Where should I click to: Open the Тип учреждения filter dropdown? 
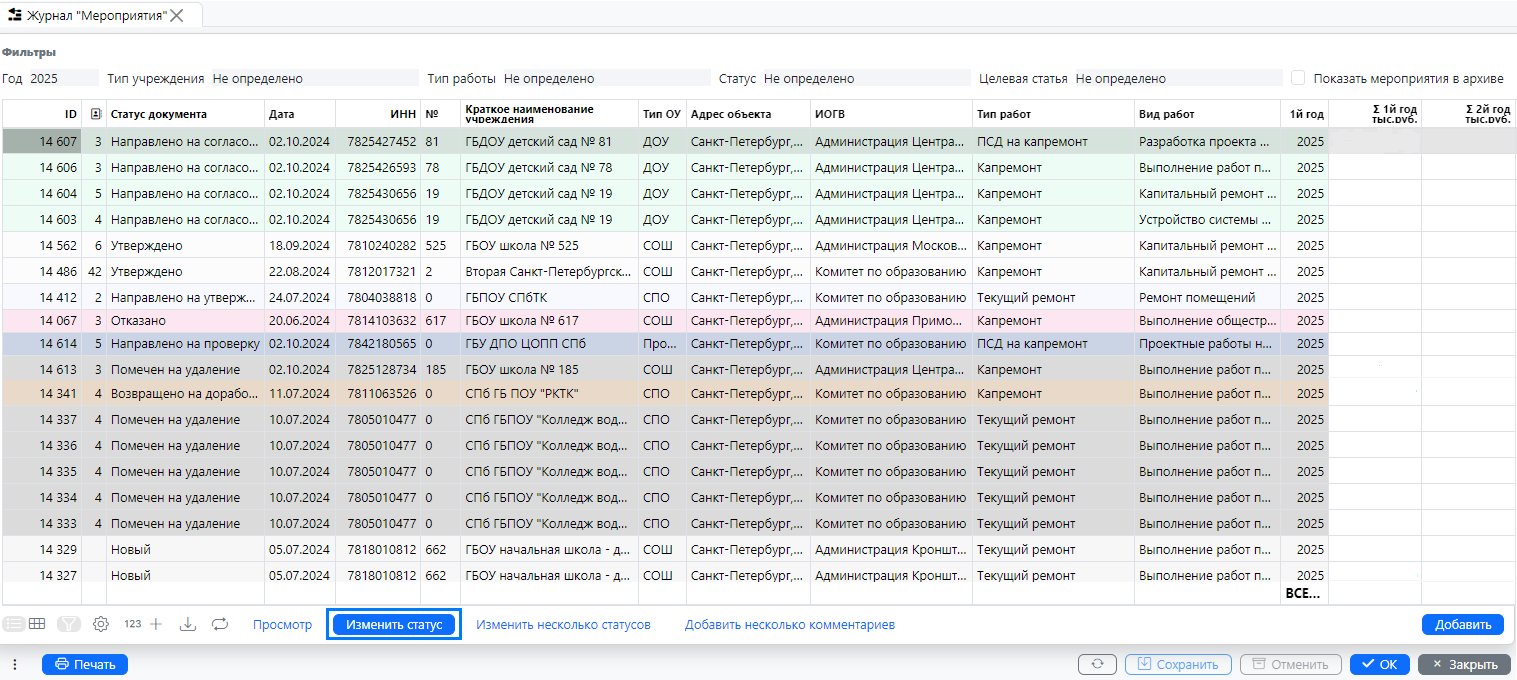pos(314,78)
